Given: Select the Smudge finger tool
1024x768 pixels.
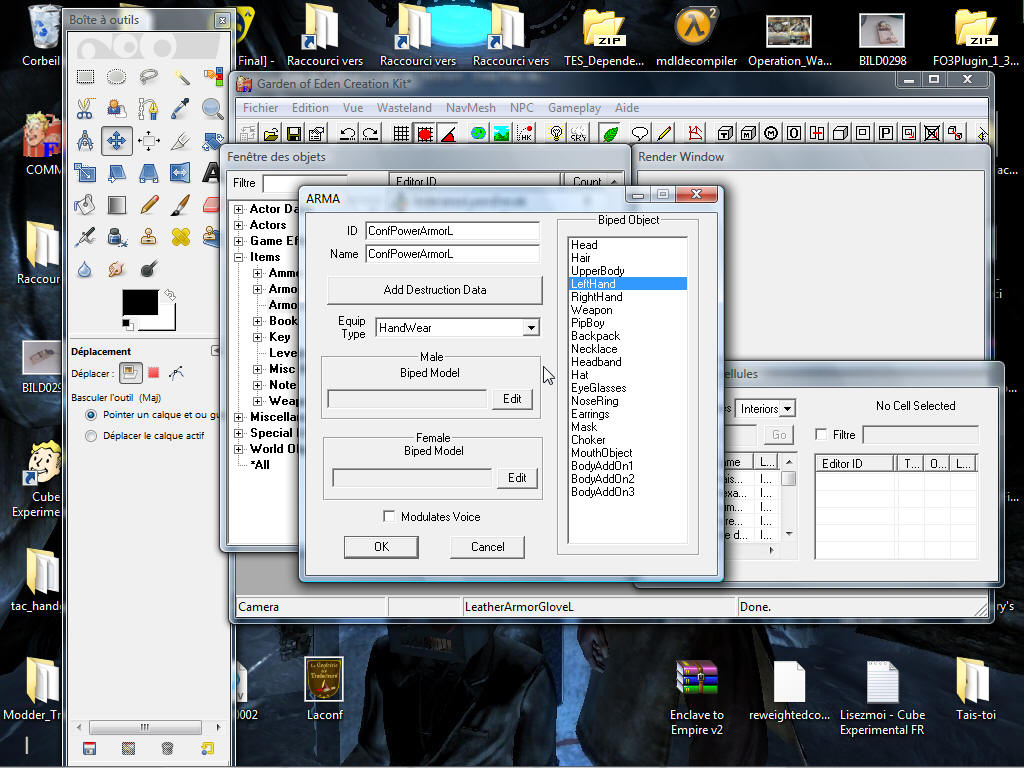Looking at the screenshot, I should (x=117, y=268).
